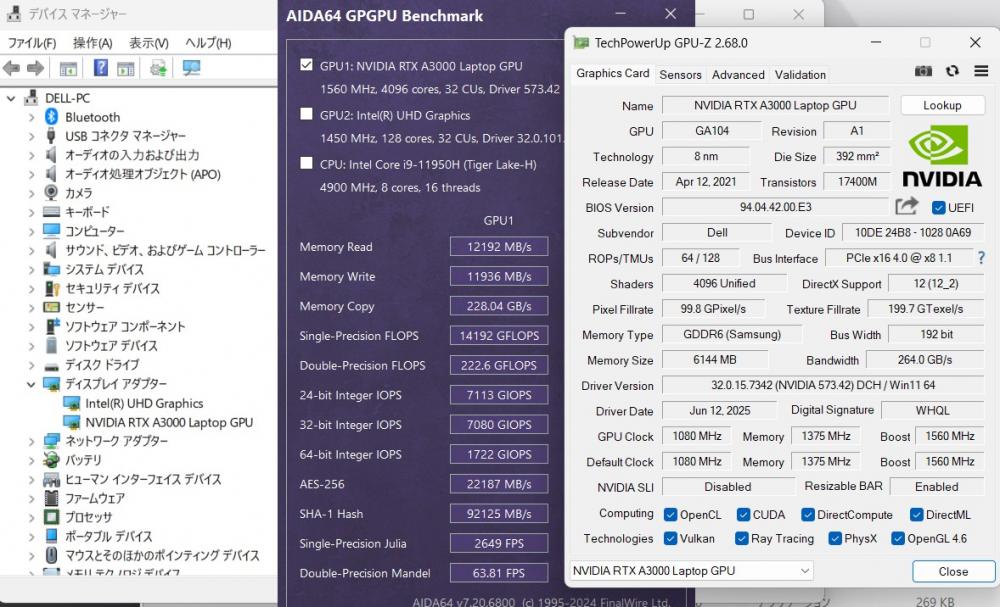1000x607 pixels.
Task: Click the GPU-Z Name field value
Action: click(775, 105)
